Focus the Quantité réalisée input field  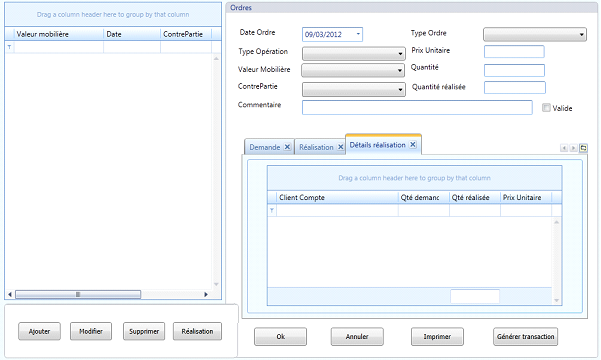(x=515, y=87)
